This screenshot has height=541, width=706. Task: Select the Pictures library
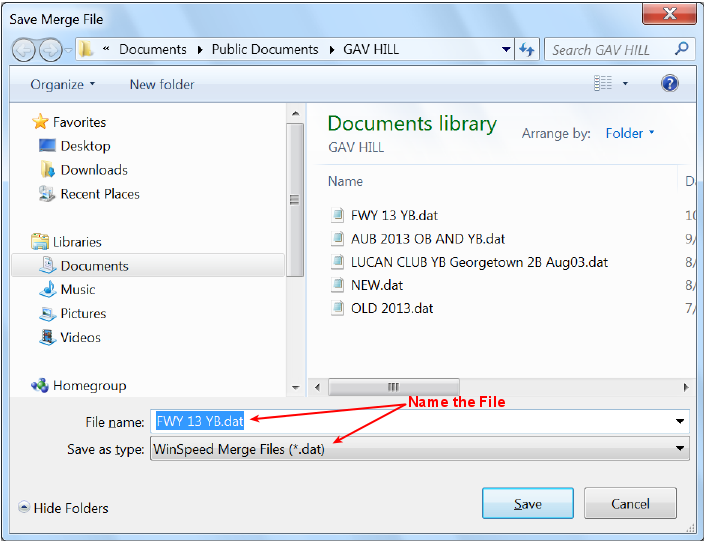83,313
